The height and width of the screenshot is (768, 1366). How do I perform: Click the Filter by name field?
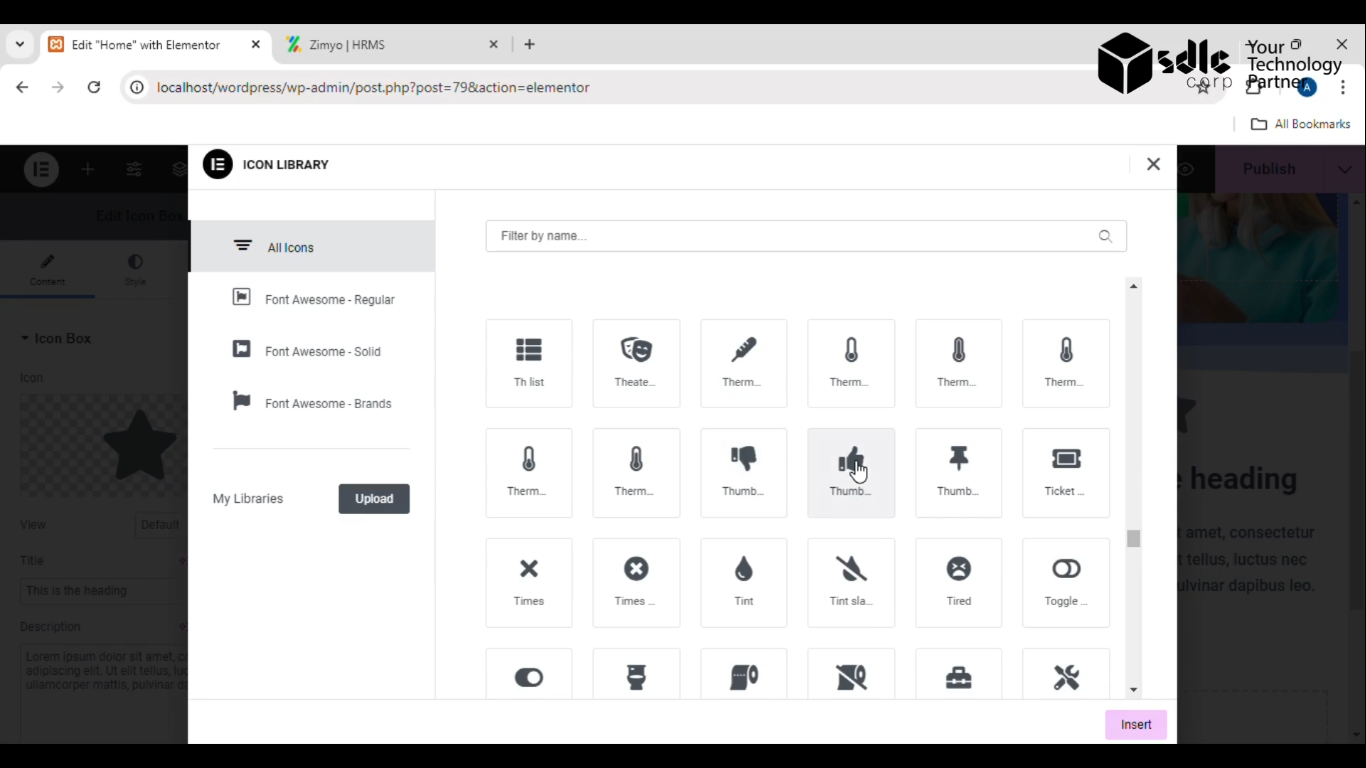(806, 236)
